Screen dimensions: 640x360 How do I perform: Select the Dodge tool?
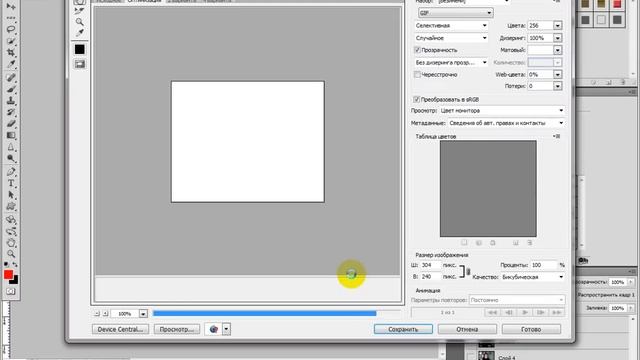11,158
